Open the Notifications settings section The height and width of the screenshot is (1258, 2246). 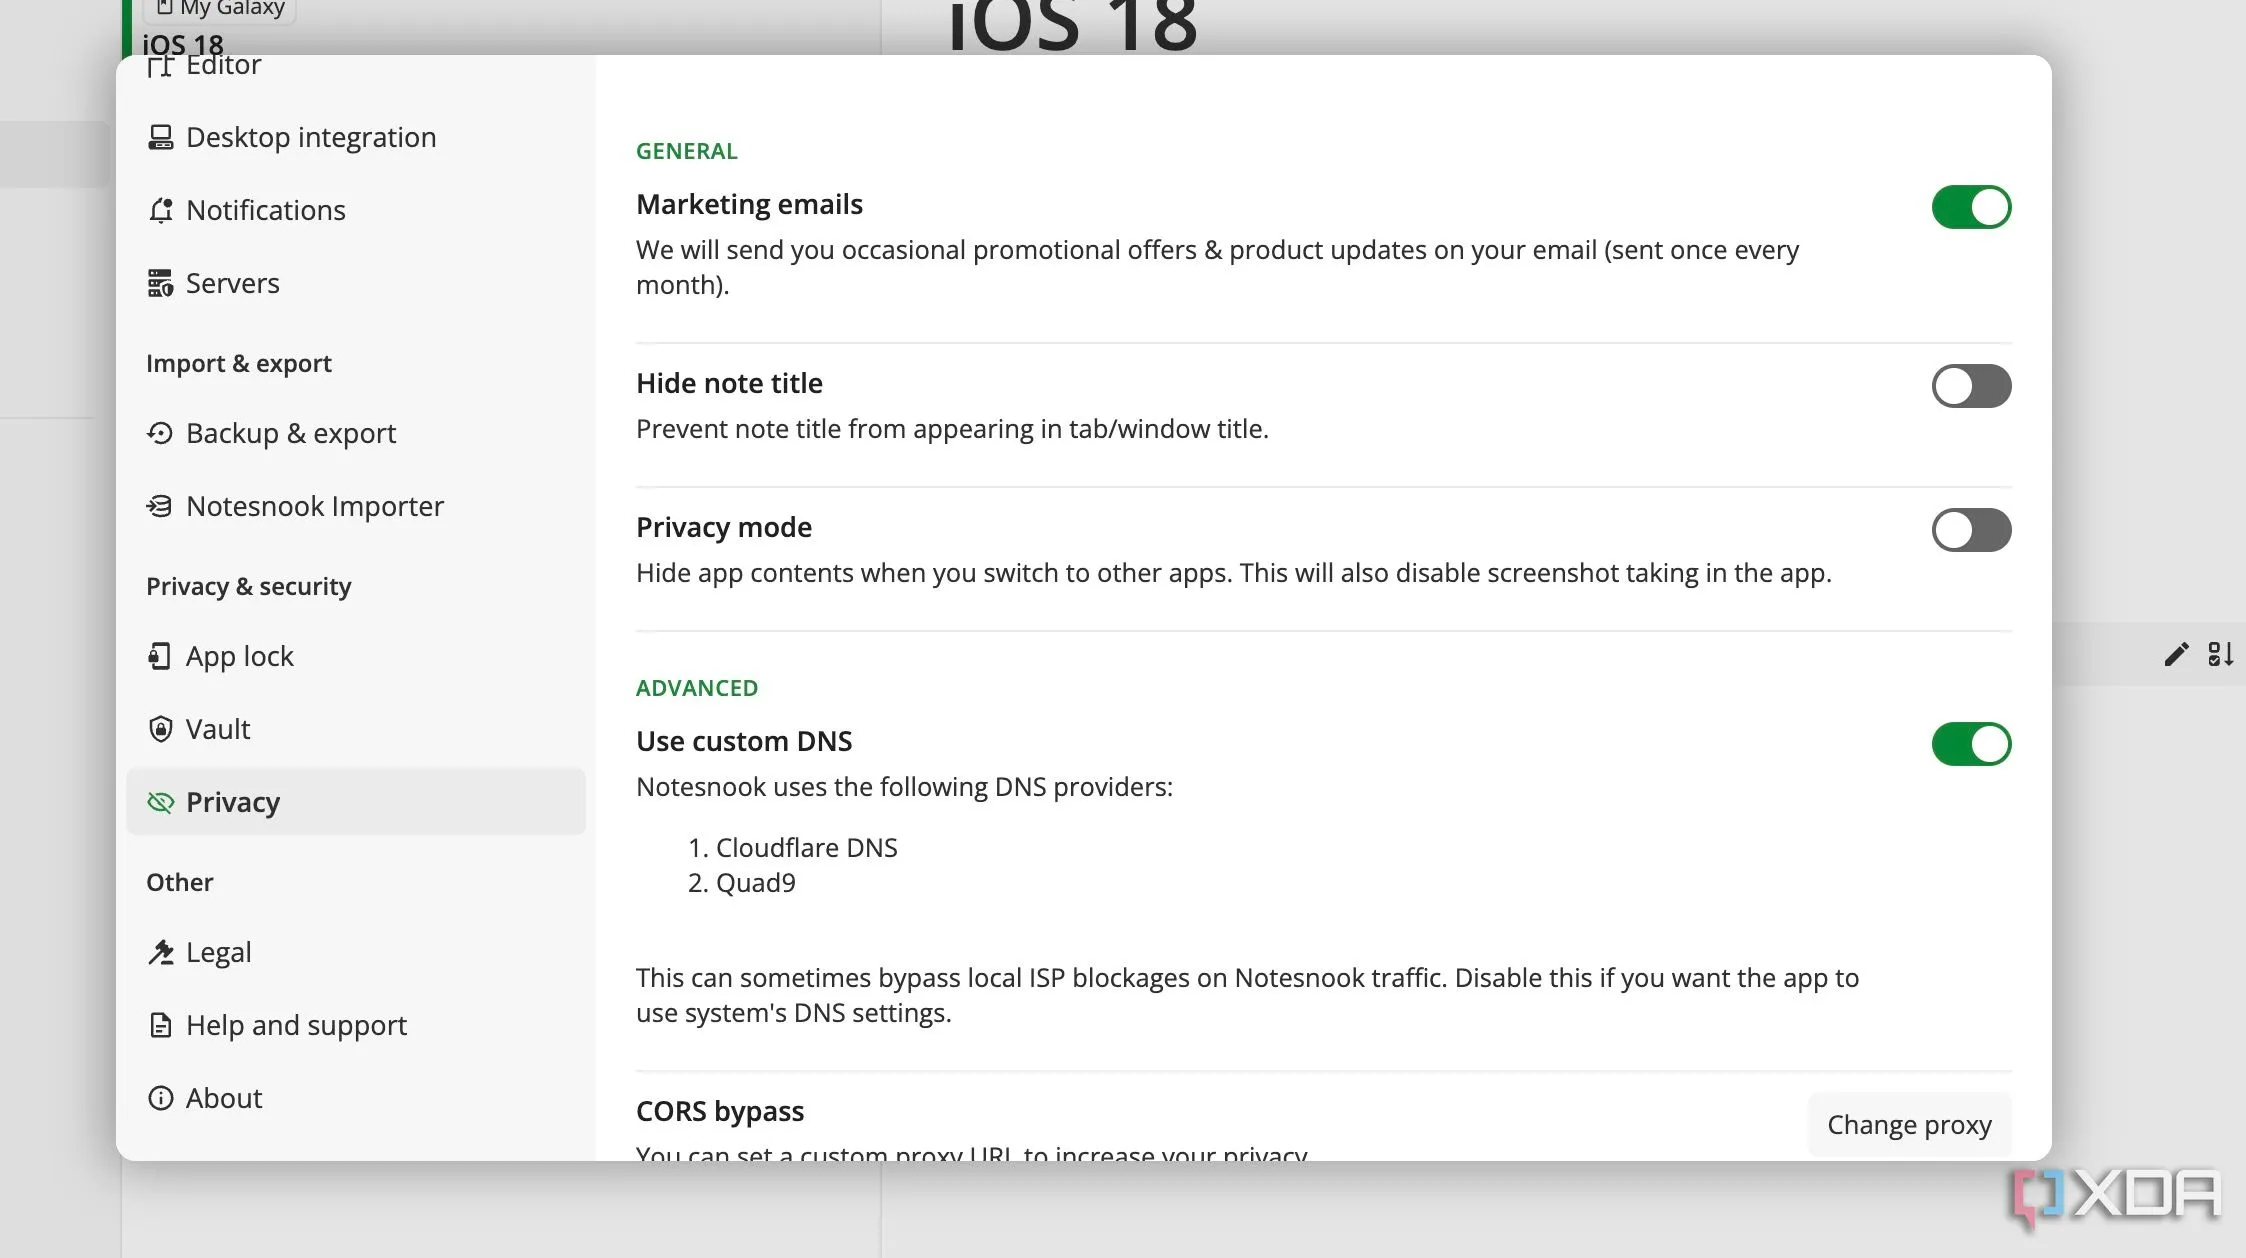356,210
